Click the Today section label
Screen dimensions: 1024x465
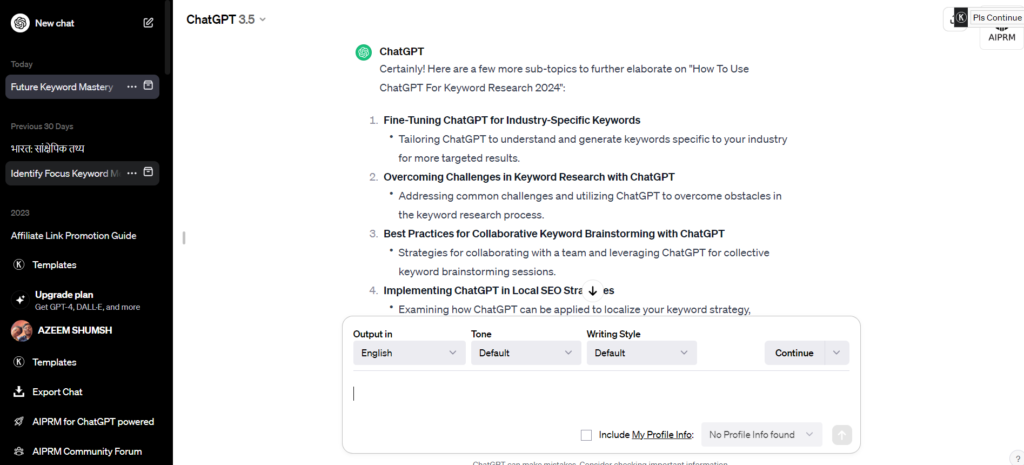[22, 64]
